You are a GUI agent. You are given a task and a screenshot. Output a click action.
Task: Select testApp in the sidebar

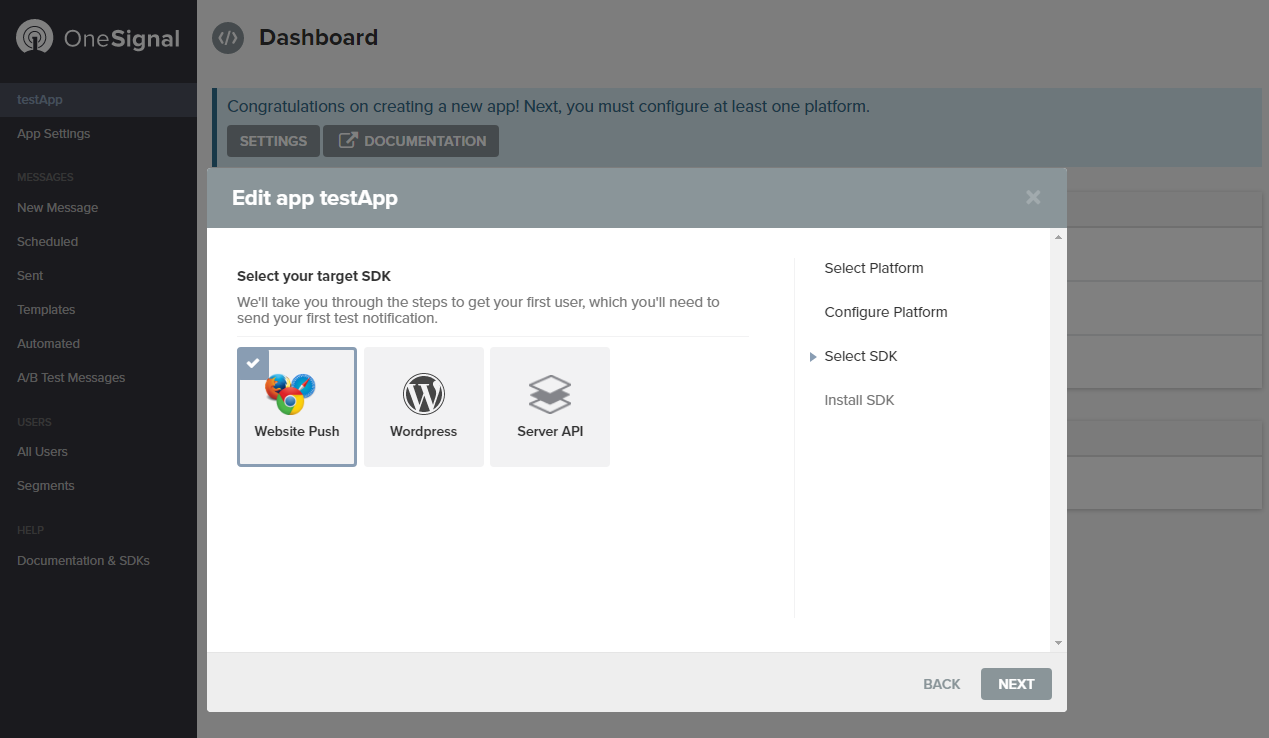[40, 100]
